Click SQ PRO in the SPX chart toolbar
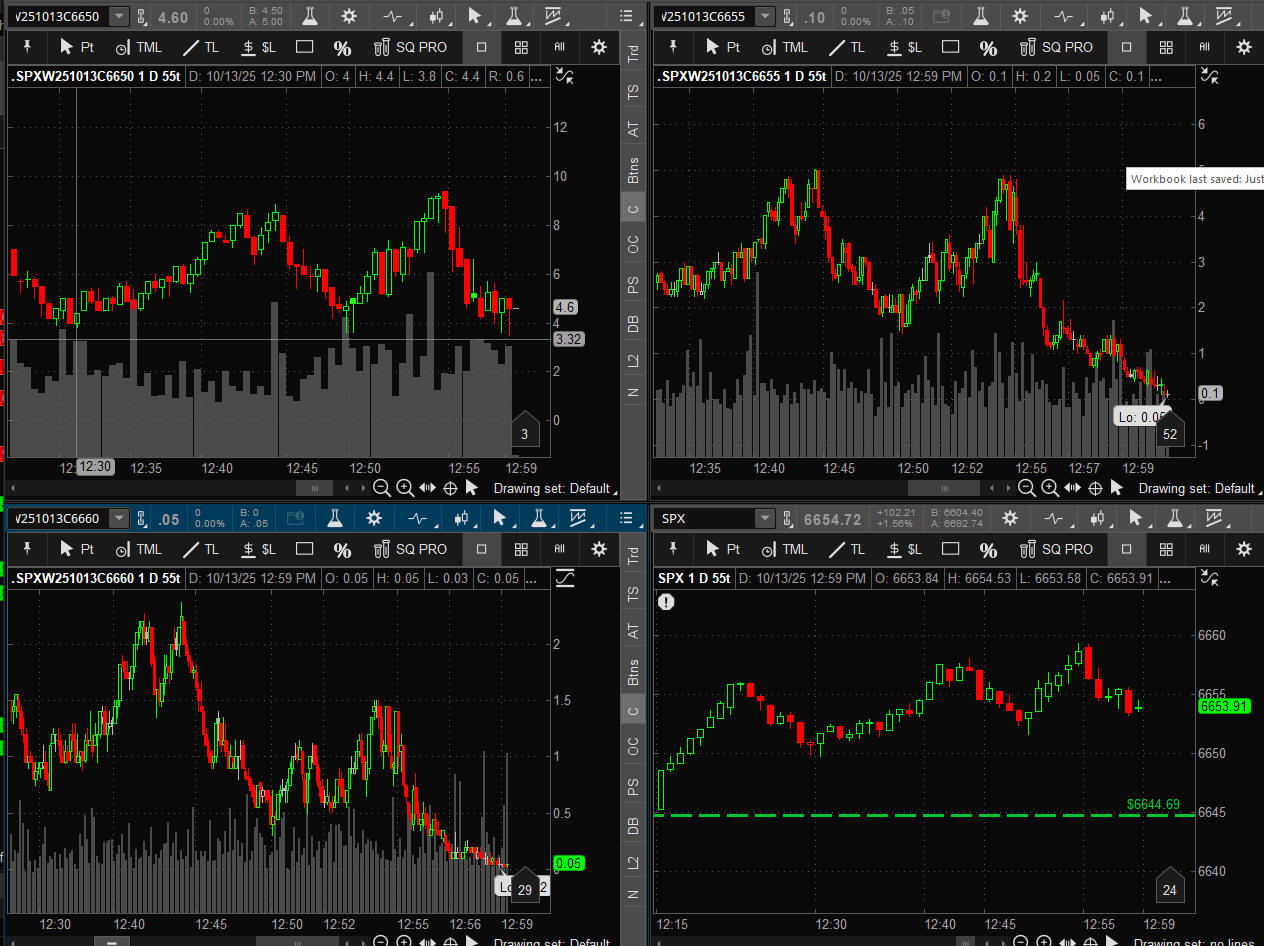1264x946 pixels. 1056,549
